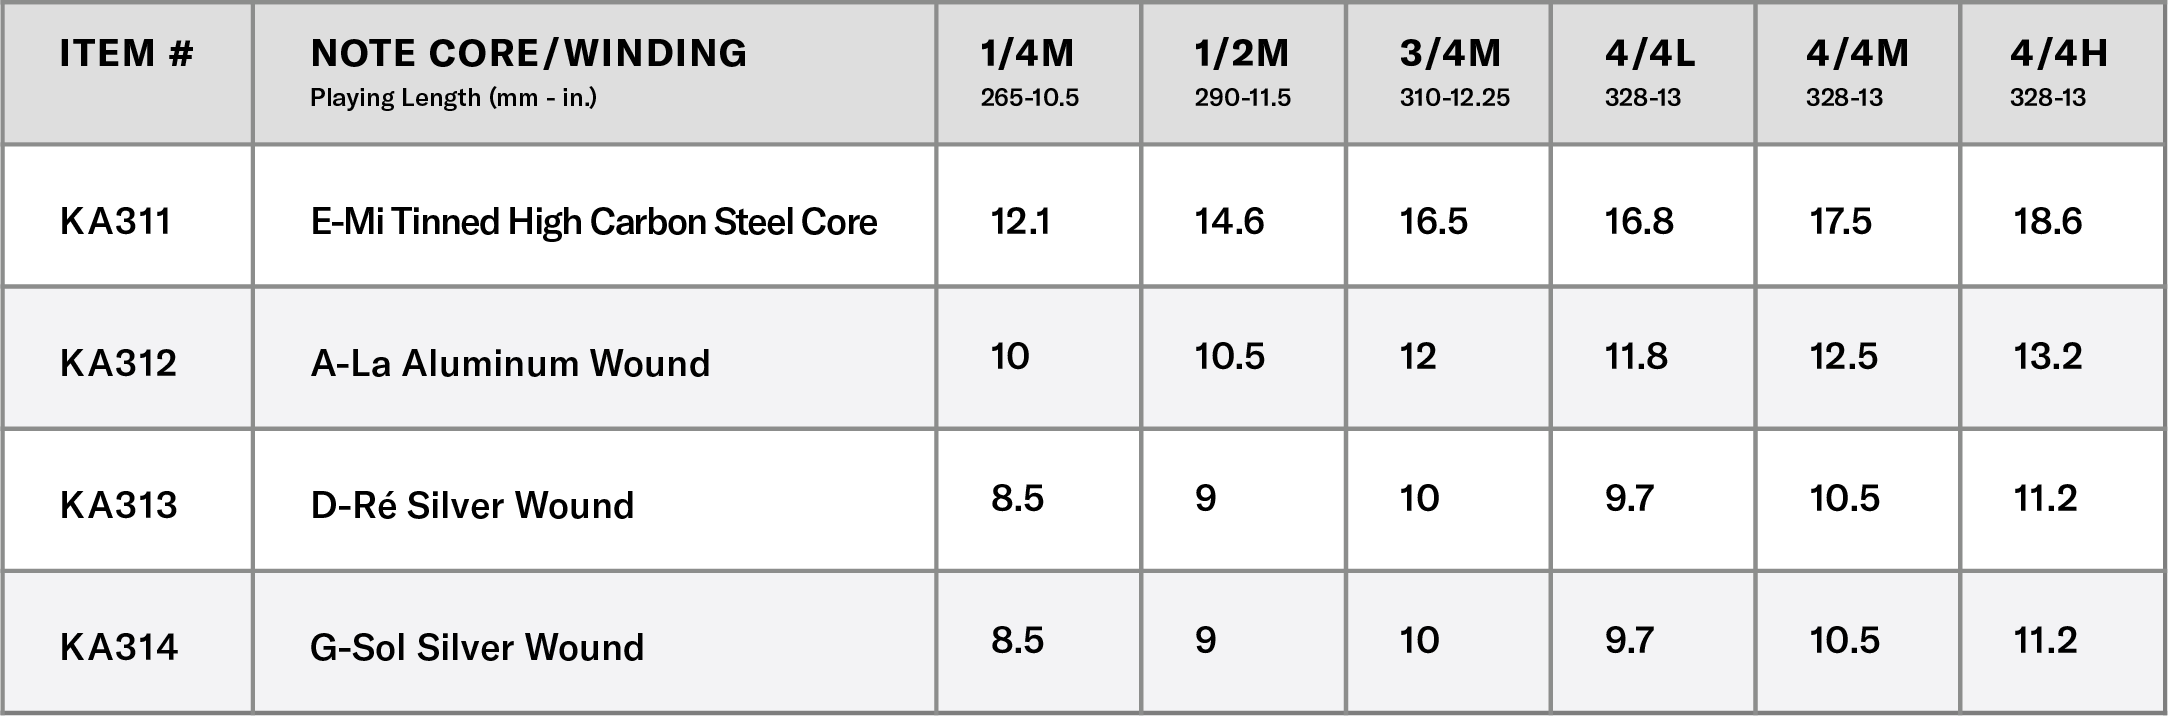Viewport: 2168px width, 716px height.
Task: Click item KA314 cell
Action: 118,647
